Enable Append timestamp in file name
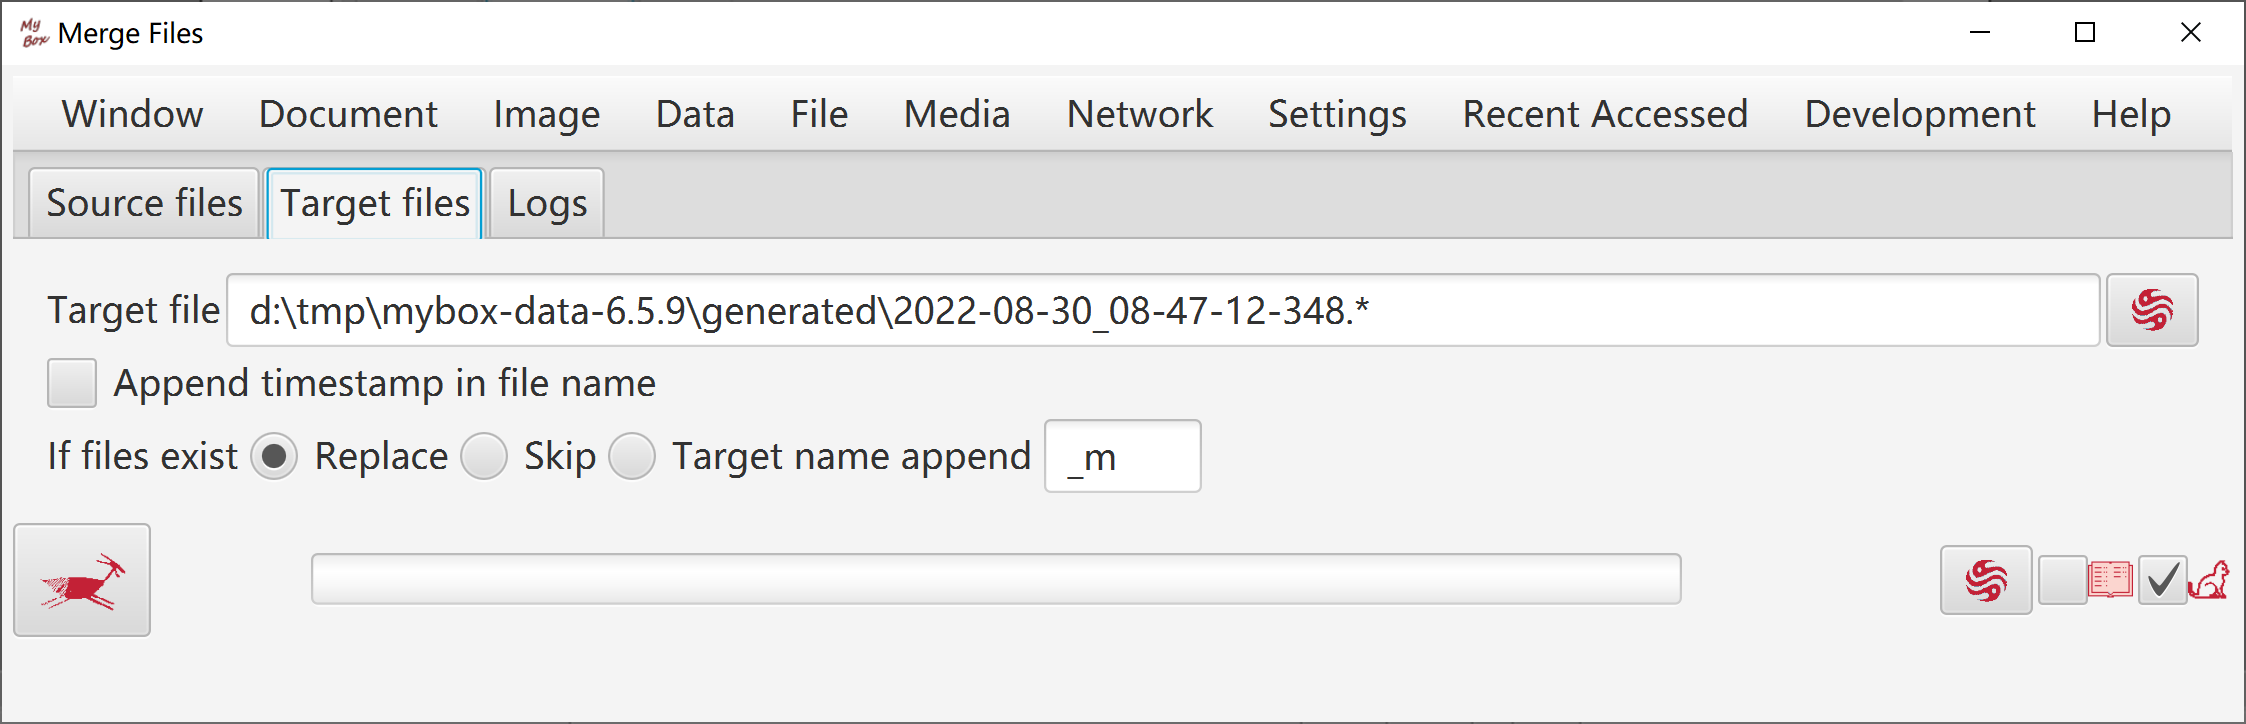The height and width of the screenshot is (724, 2246). point(72,383)
